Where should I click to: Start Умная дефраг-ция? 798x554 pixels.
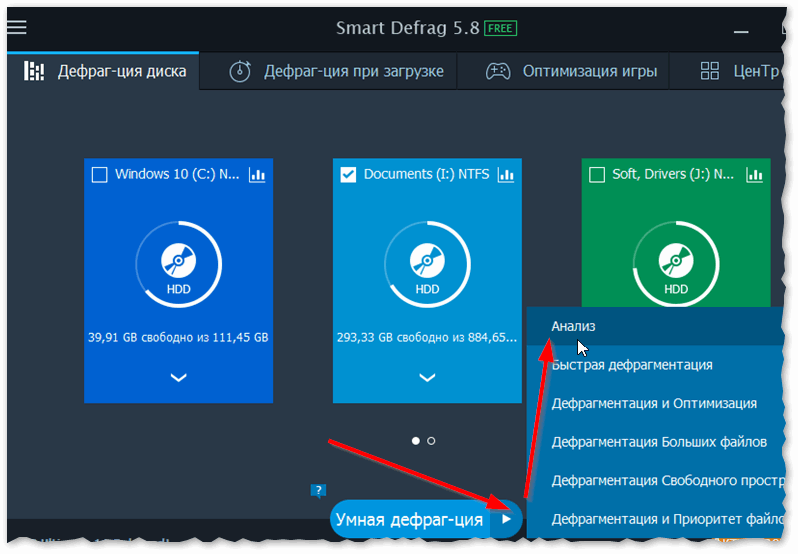click(410, 519)
